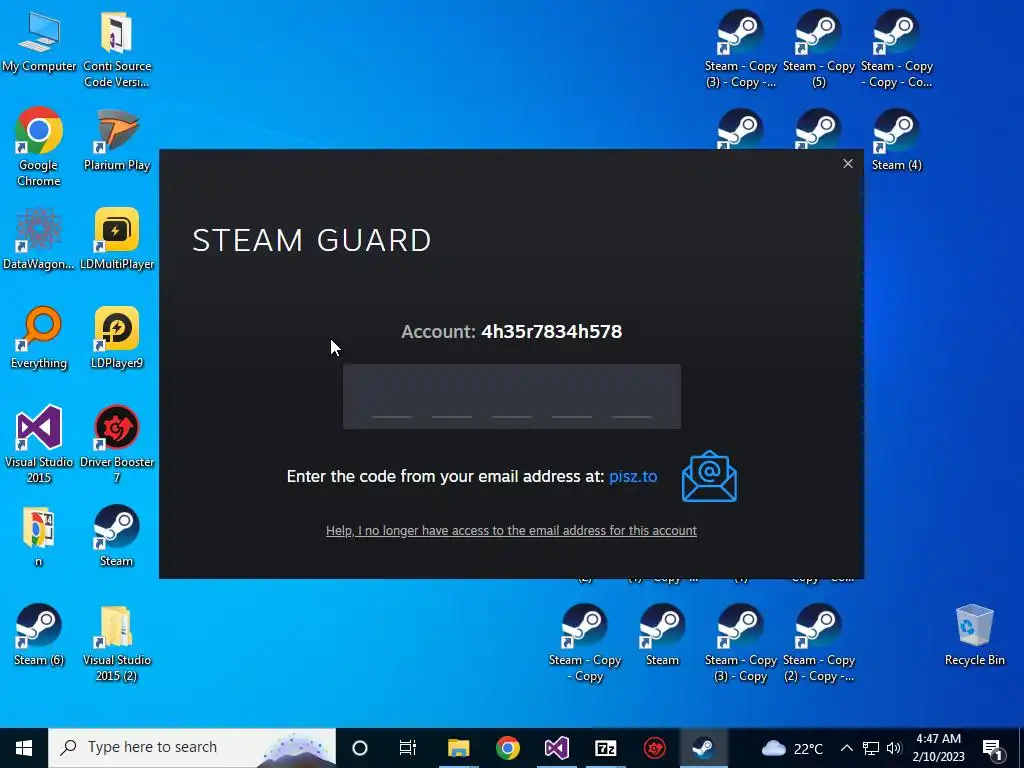This screenshot has width=1024, height=768.
Task: Open 7-Zip from the taskbar
Action: pyautogui.click(x=605, y=748)
